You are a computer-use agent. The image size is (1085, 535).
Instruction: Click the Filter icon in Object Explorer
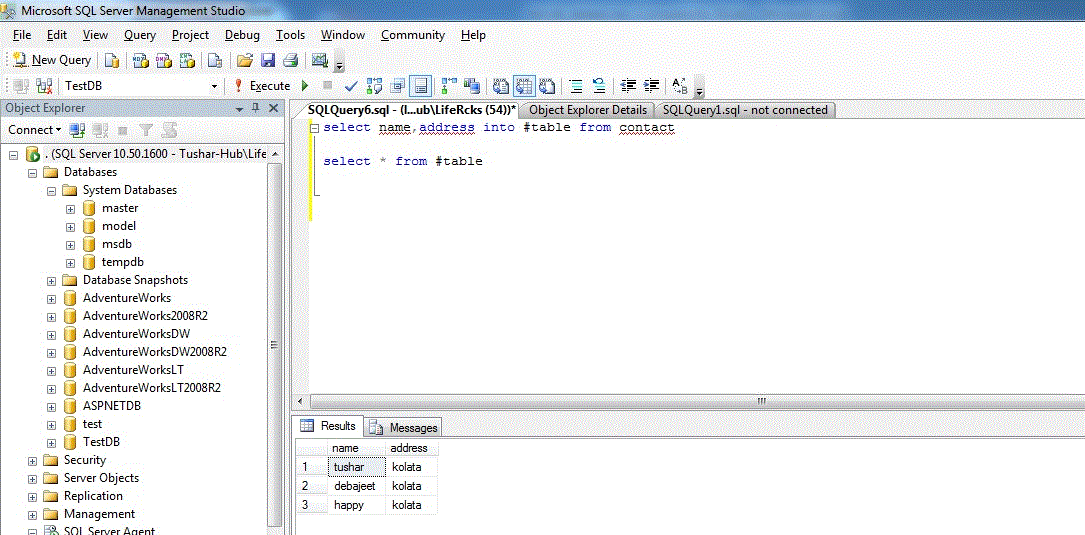(x=146, y=130)
